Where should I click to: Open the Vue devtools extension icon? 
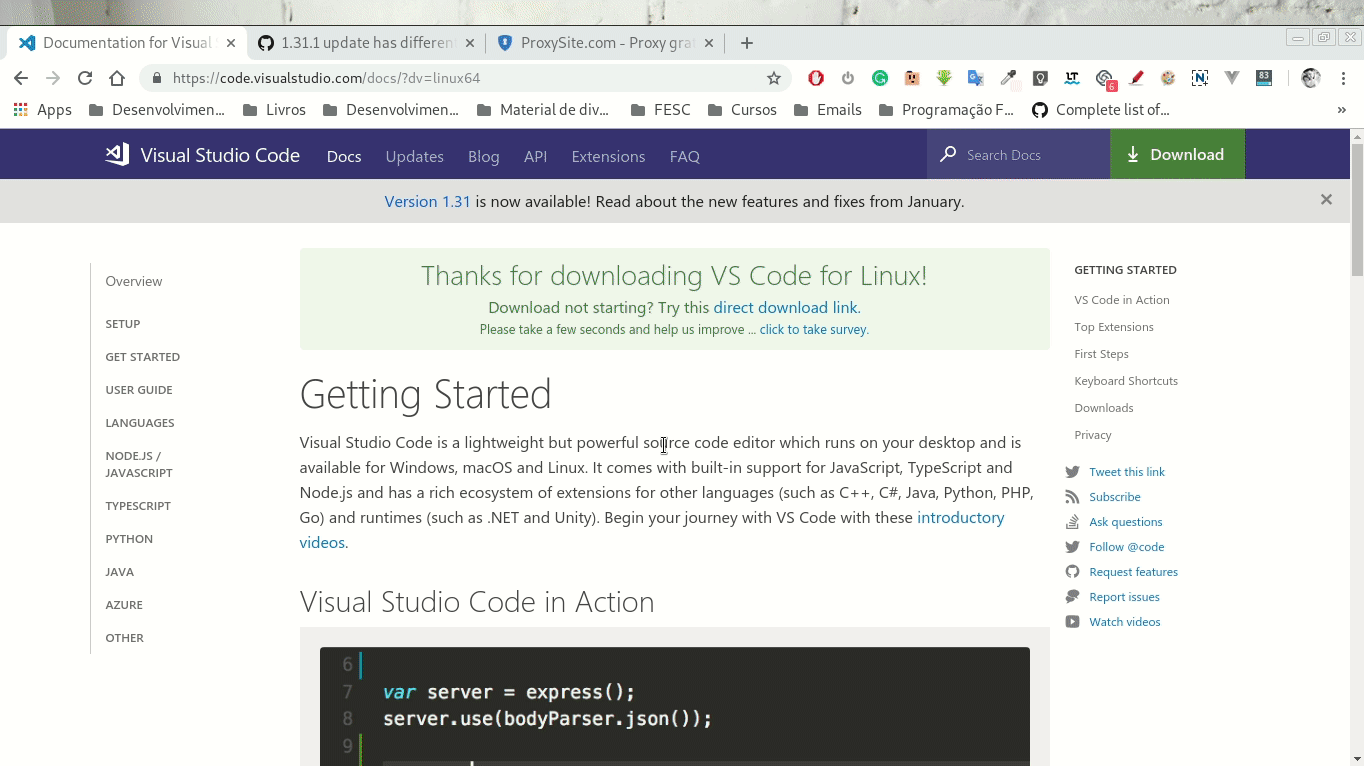tap(1232, 78)
